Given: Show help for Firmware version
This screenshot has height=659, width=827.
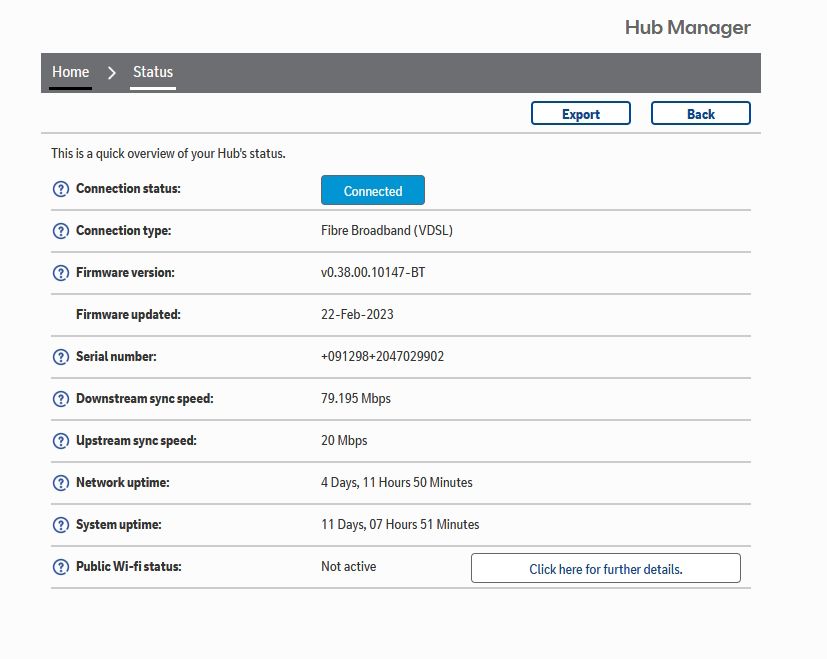Looking at the screenshot, I should [60, 273].
